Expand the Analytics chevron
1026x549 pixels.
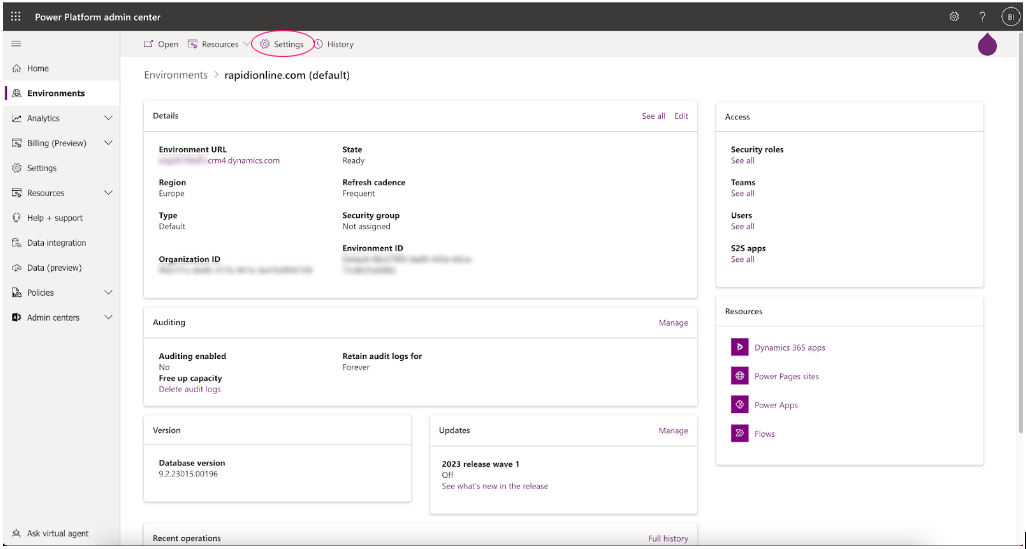coord(109,118)
